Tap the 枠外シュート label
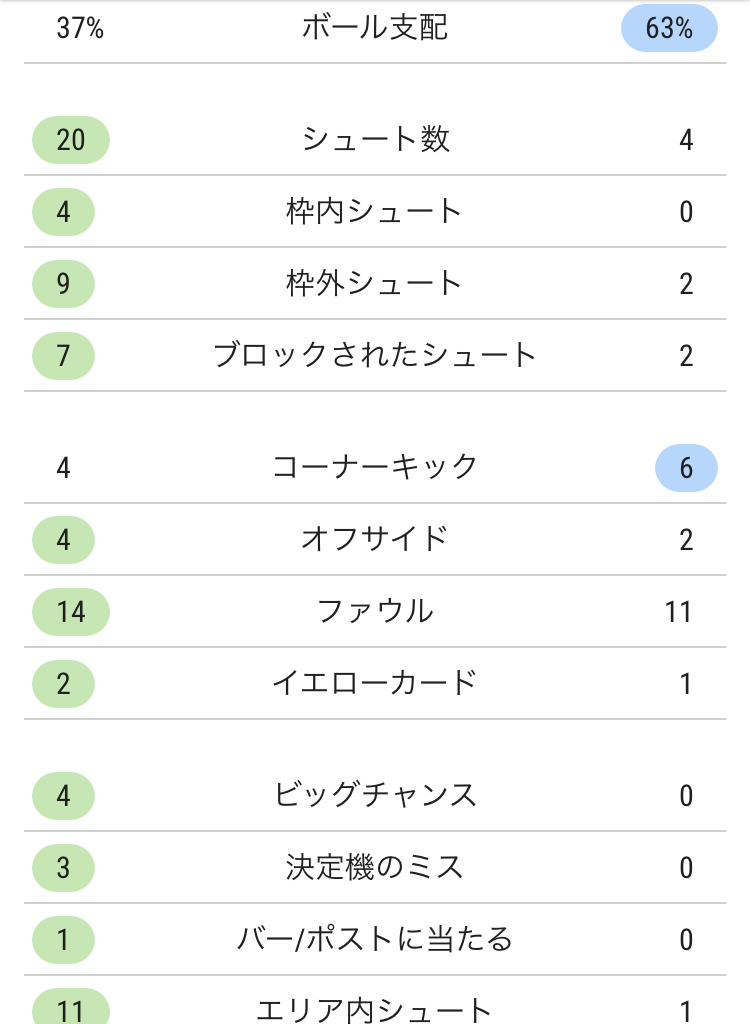 point(374,283)
